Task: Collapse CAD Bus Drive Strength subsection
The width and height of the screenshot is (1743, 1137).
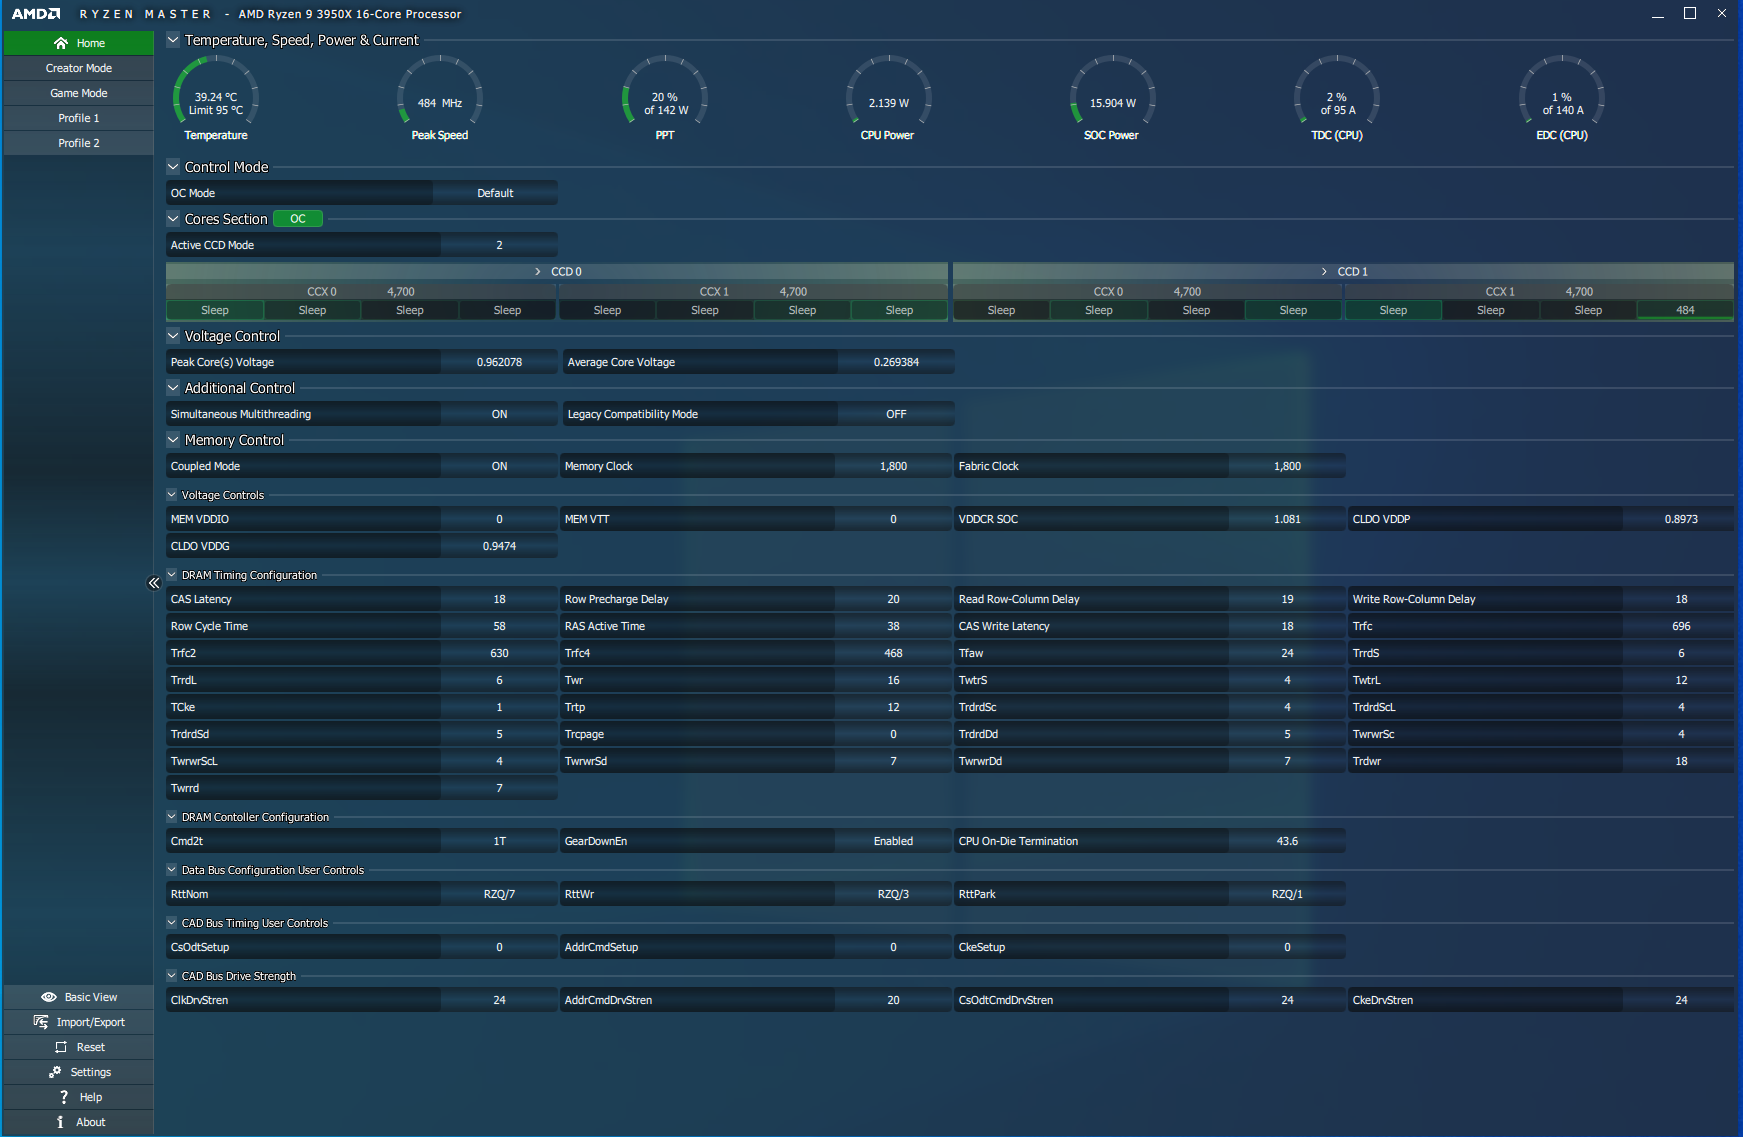Action: 172,976
